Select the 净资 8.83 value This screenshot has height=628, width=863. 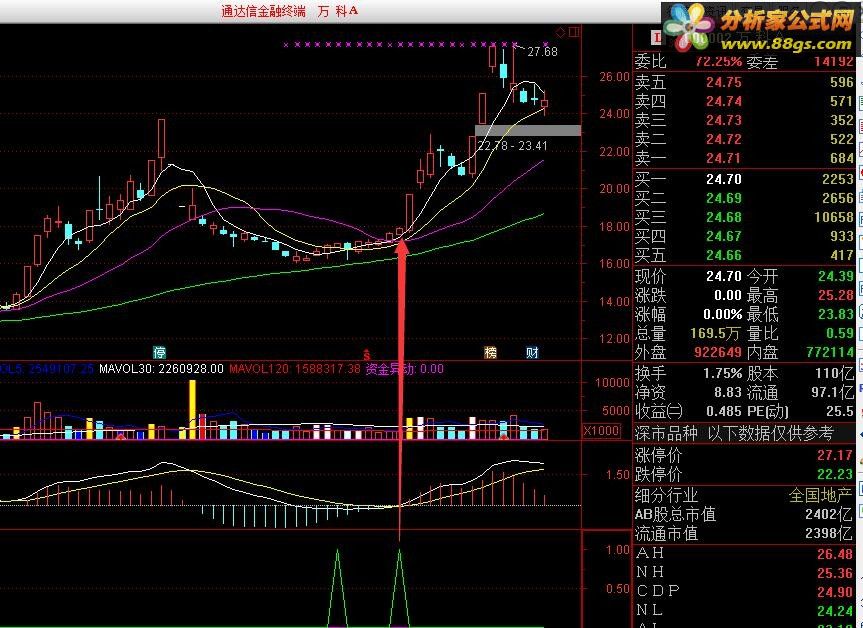(x=728, y=392)
